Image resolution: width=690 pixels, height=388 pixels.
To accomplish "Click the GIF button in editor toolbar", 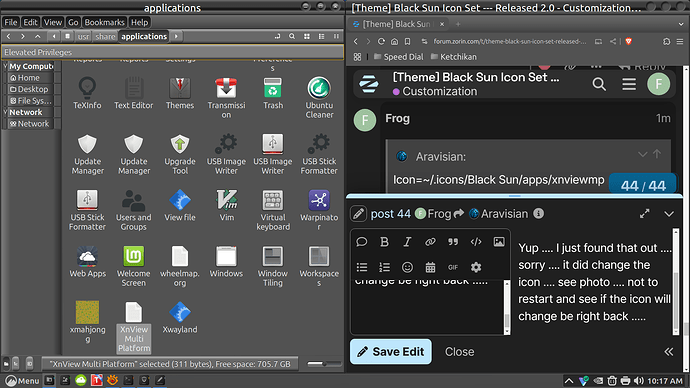I will [x=453, y=267].
